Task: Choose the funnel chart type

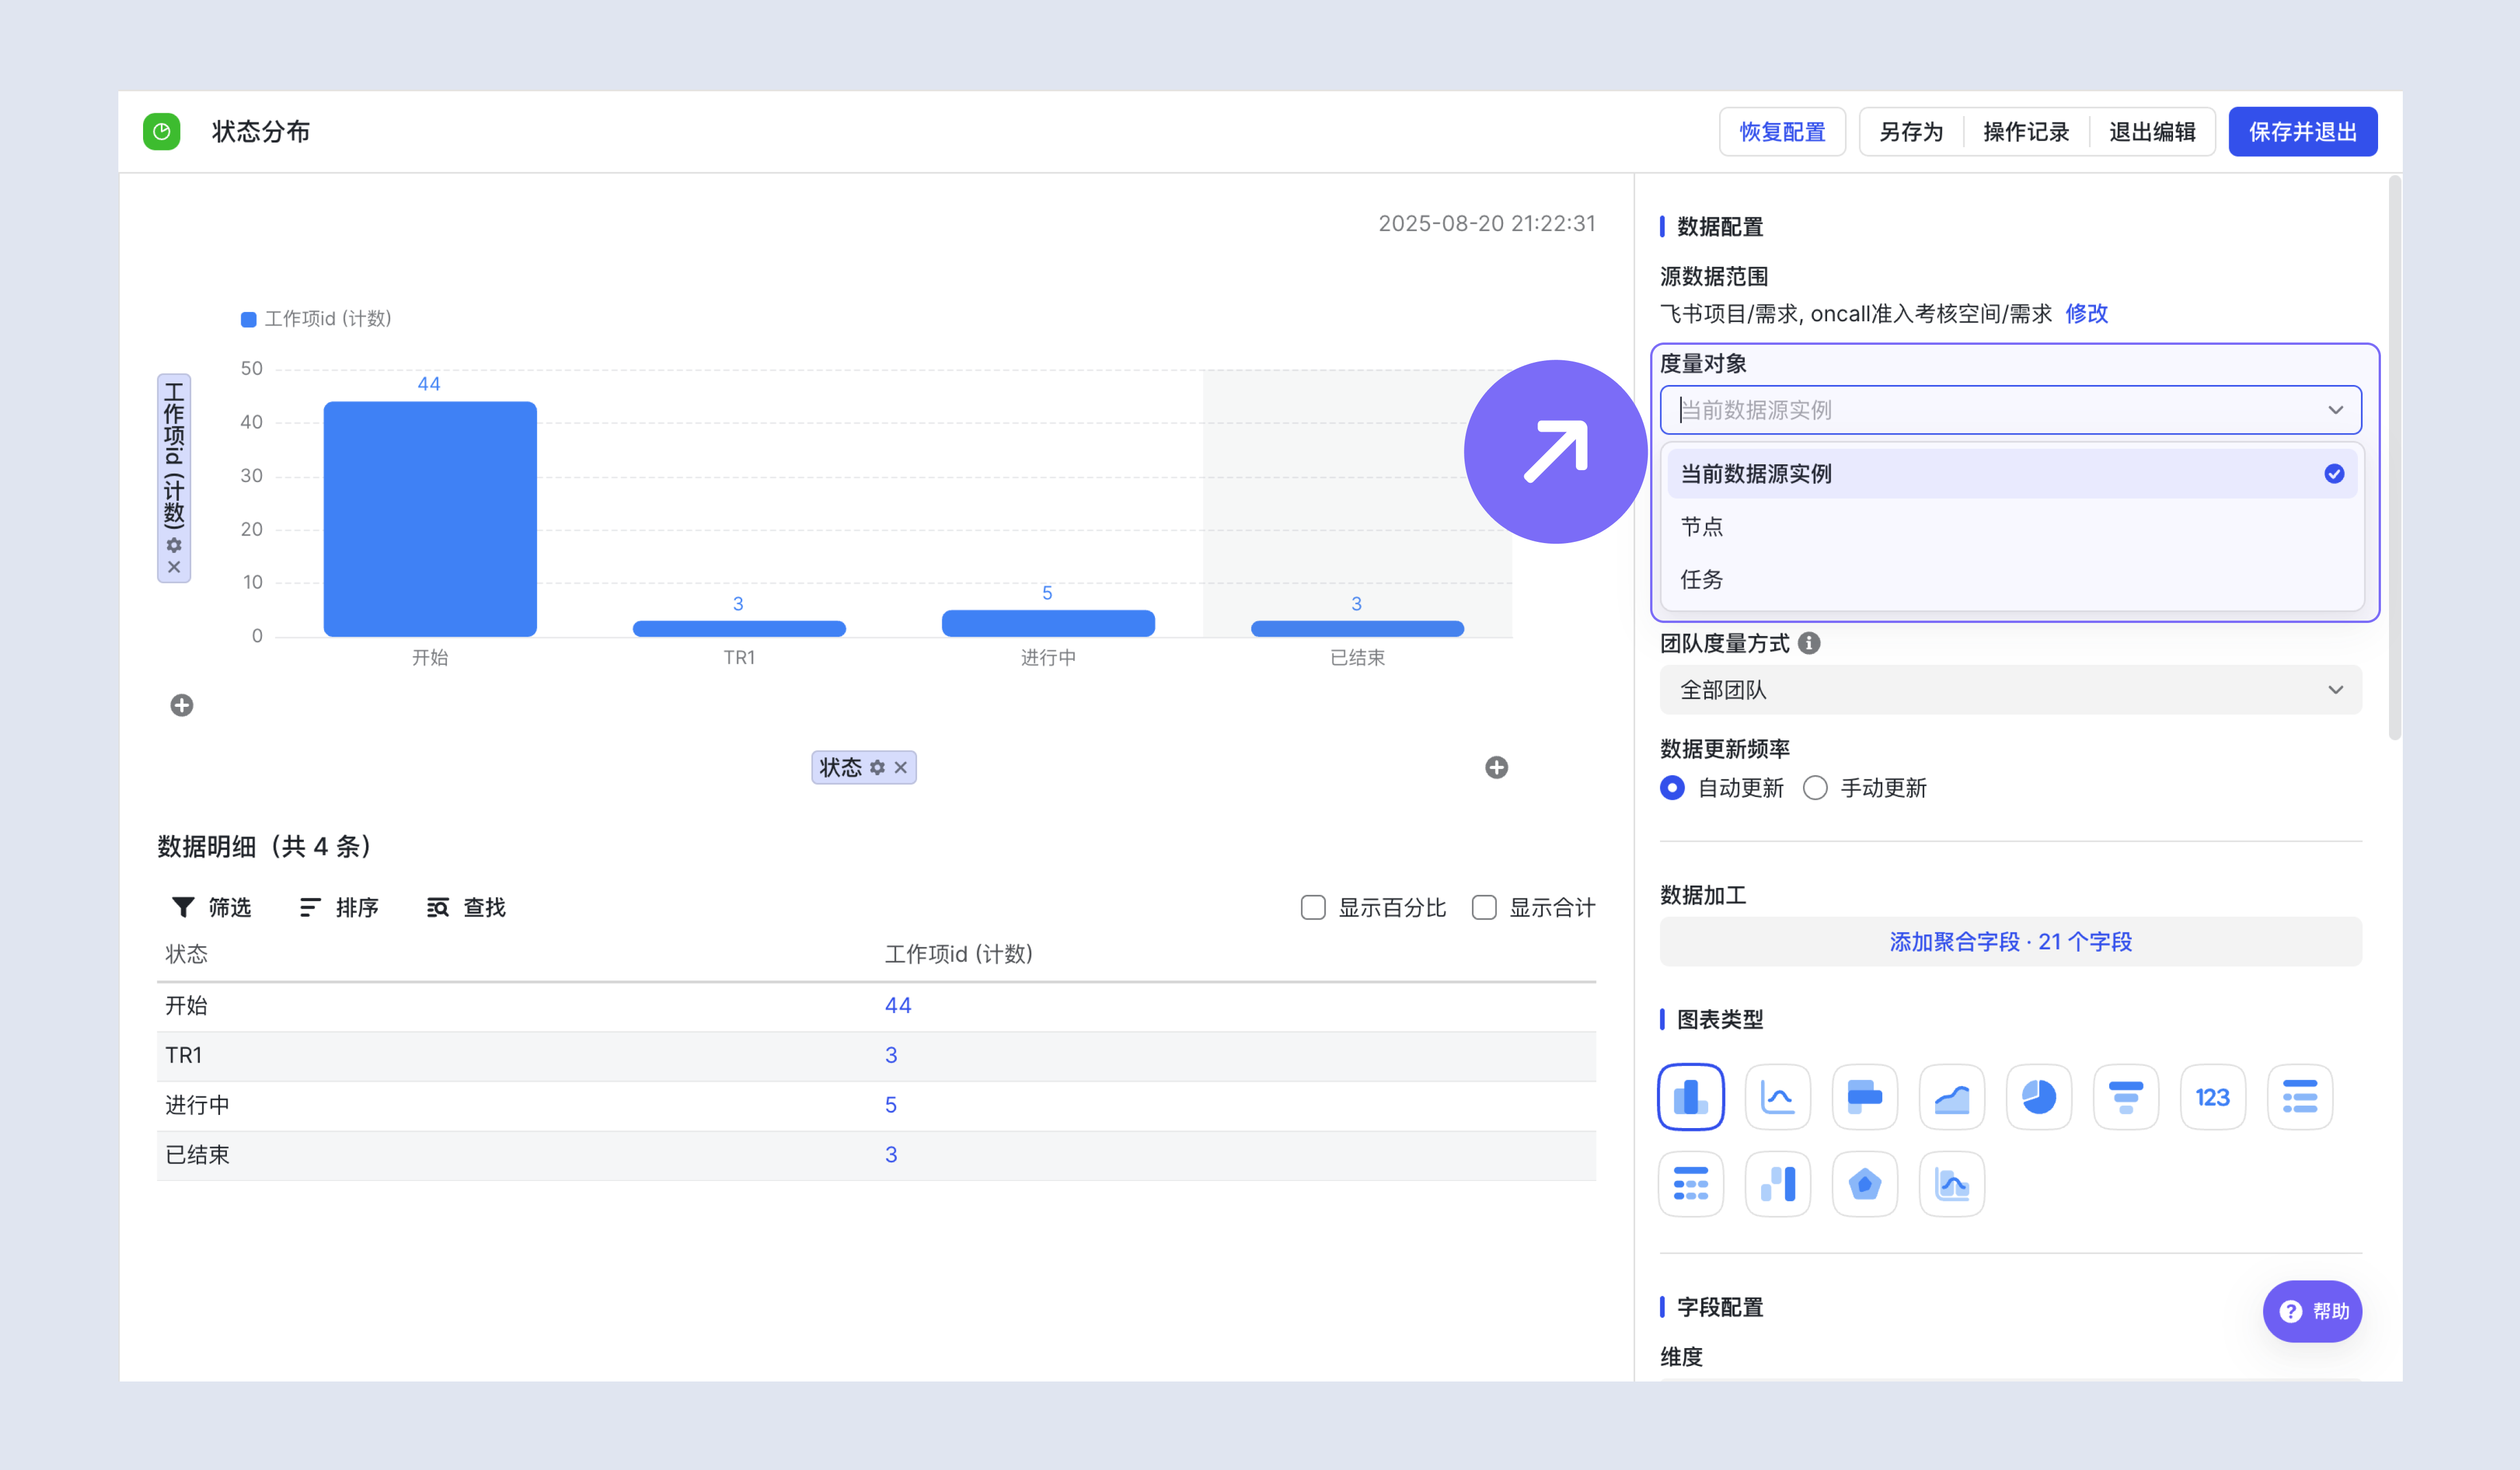Action: click(x=2125, y=1097)
